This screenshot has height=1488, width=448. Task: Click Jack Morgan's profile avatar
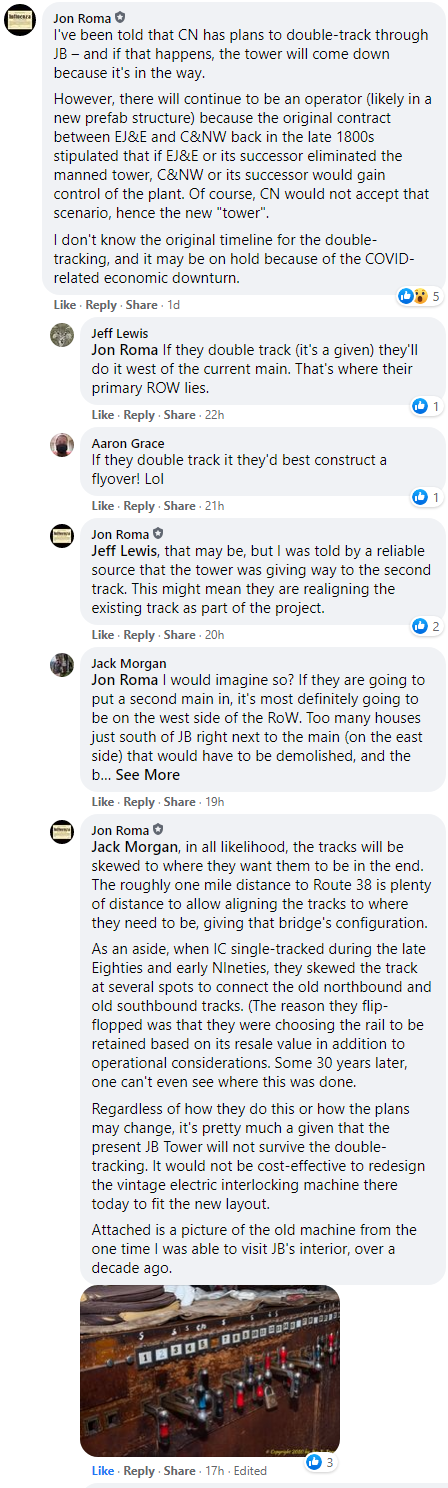[x=62, y=665]
